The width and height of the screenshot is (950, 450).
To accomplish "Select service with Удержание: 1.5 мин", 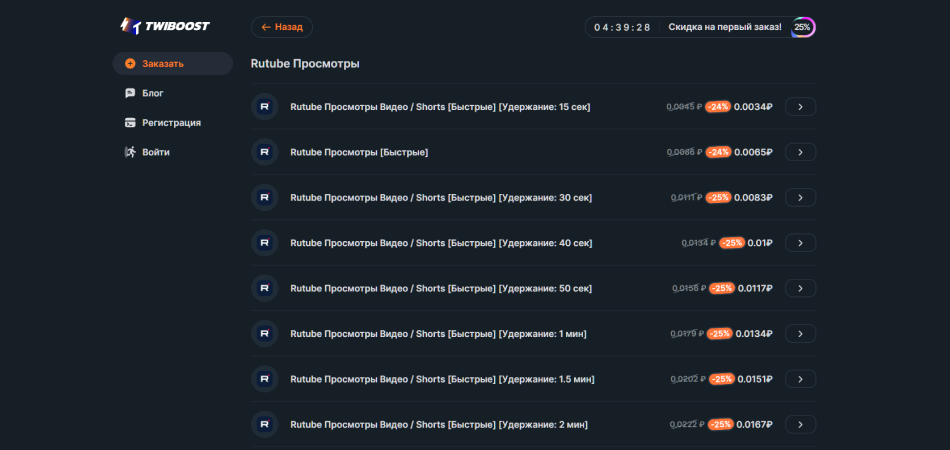I will click(442, 379).
